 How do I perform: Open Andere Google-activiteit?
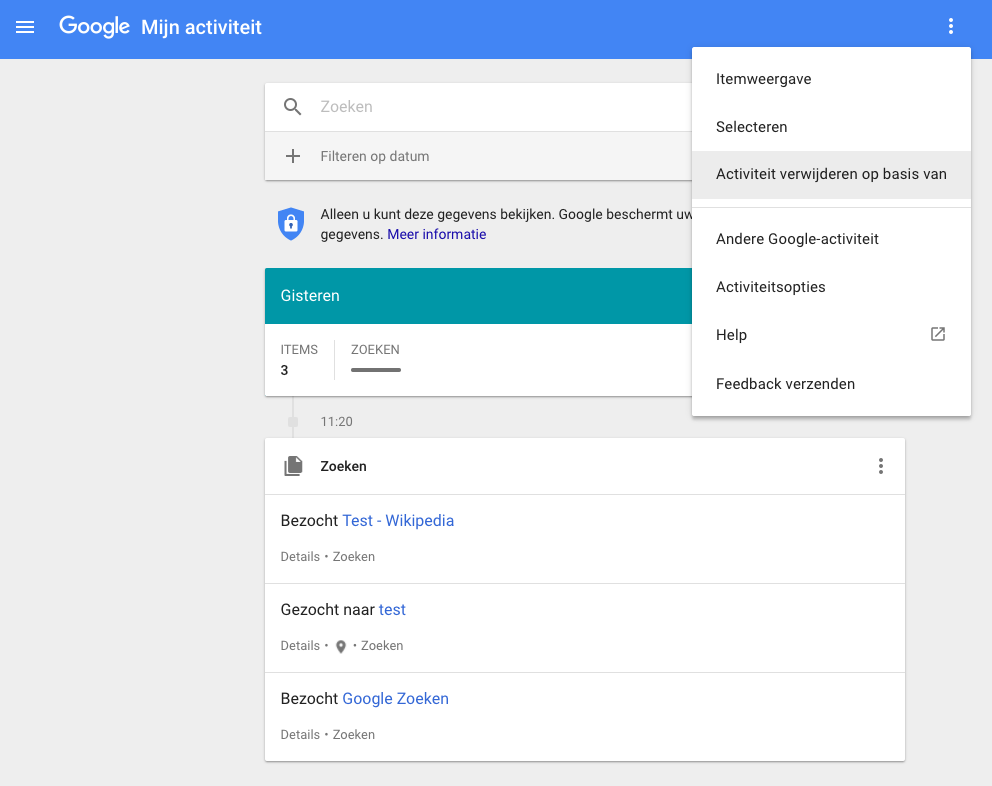tap(797, 239)
